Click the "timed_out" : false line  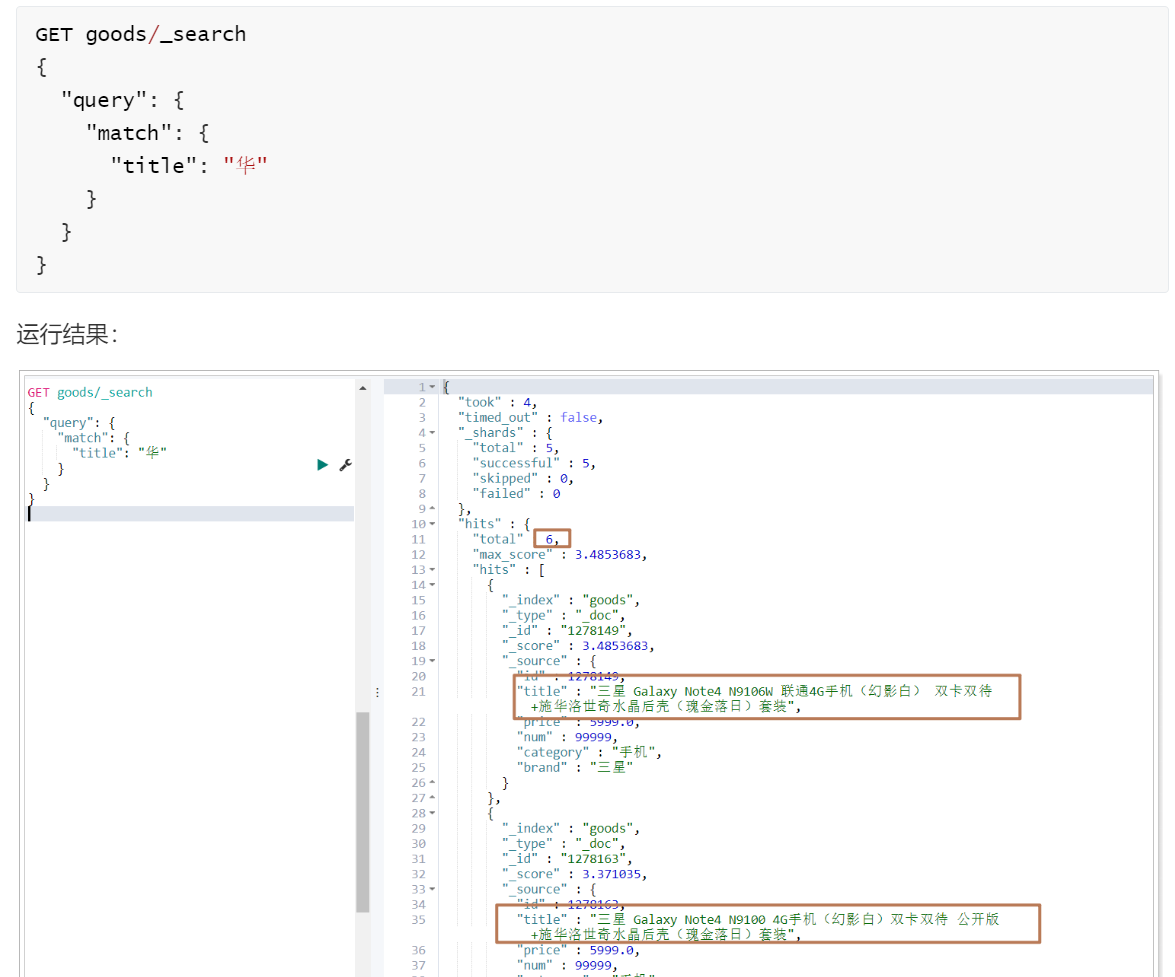click(x=531, y=418)
